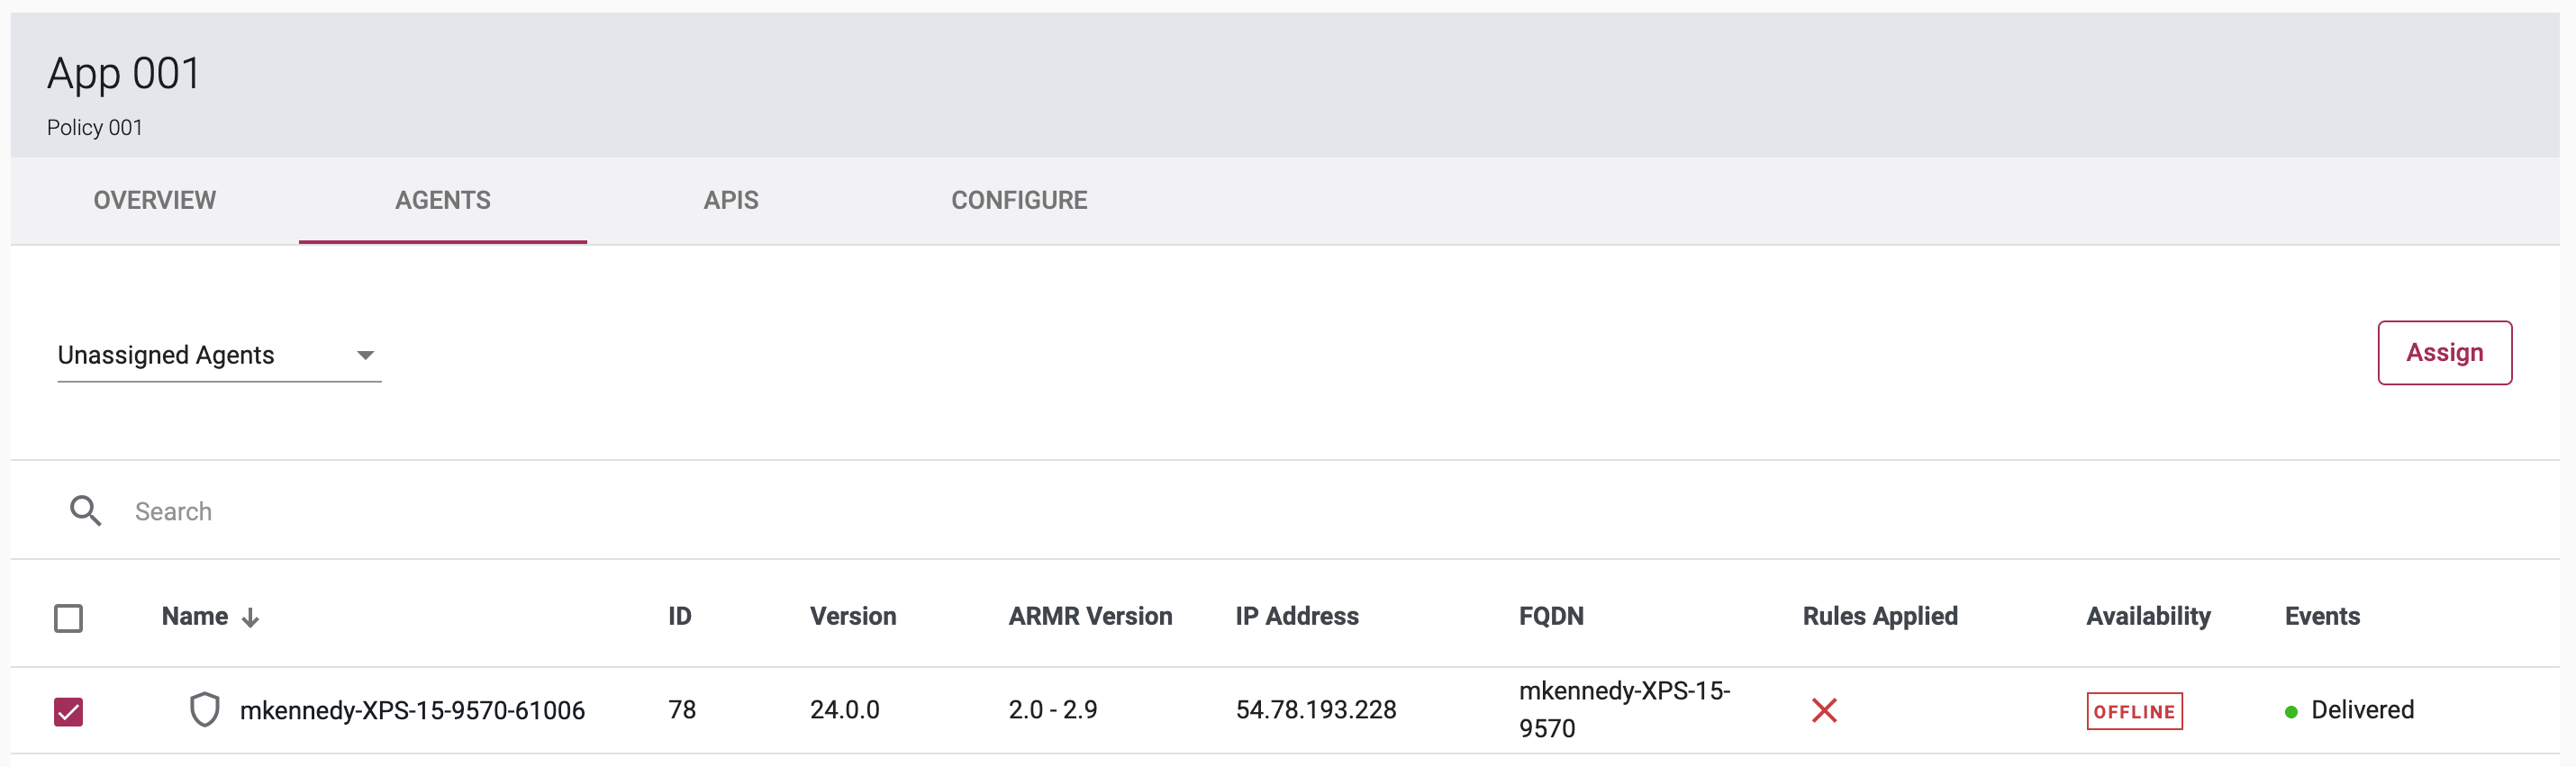
Task: Click the agent name mkennedy-XPS-15-9570-61006
Action: (x=412, y=710)
